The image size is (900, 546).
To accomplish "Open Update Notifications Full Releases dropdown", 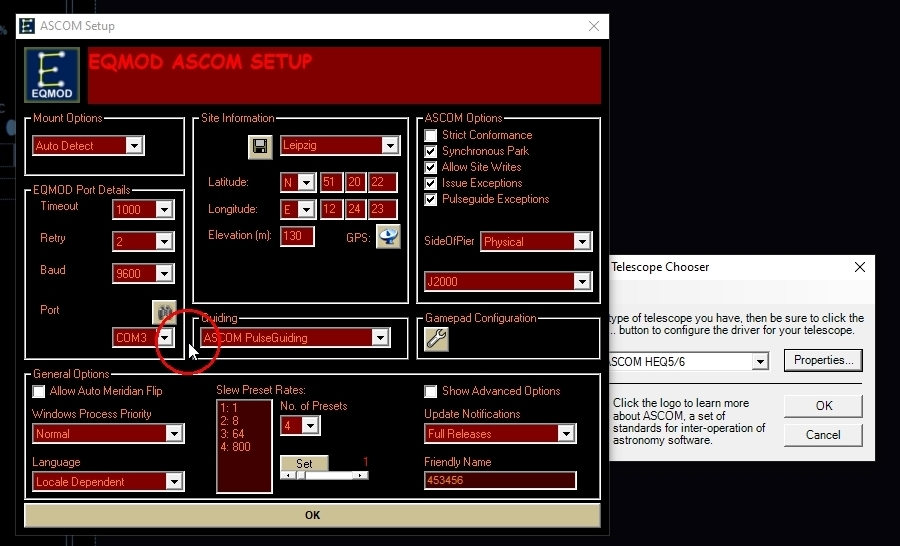I will 566,433.
